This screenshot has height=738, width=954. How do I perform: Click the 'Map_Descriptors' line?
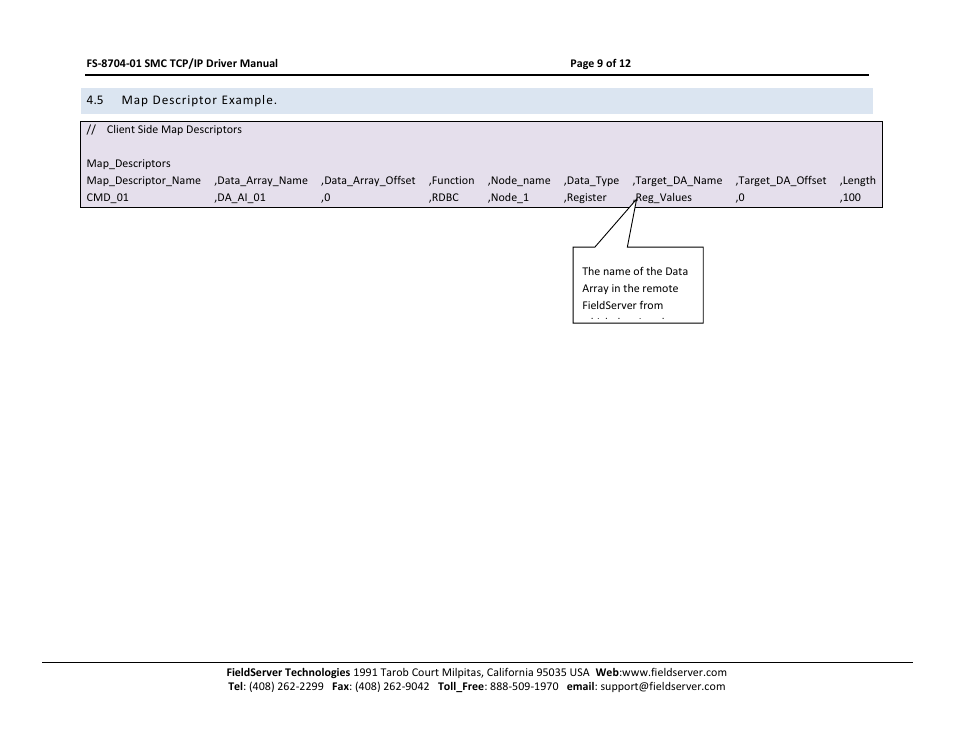pos(128,163)
